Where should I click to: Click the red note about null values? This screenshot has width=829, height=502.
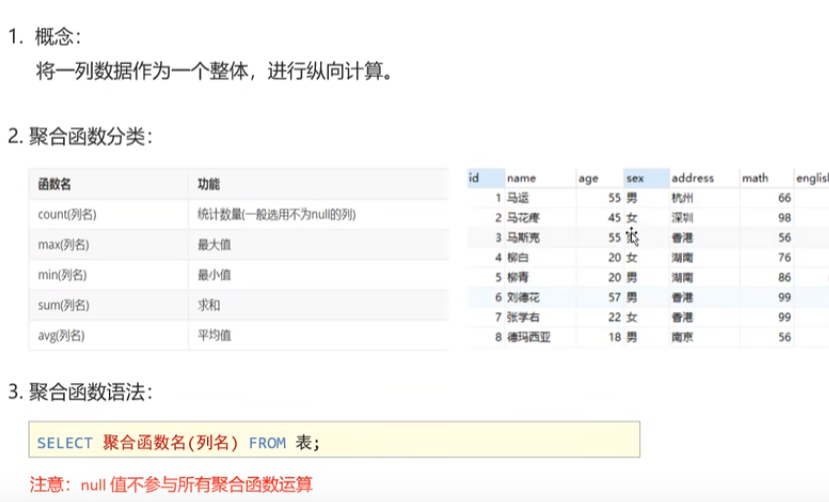(x=171, y=485)
